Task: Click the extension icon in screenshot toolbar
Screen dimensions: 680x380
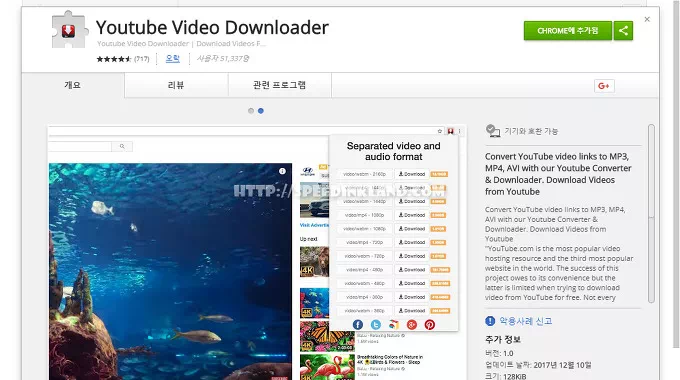Action: [451, 131]
